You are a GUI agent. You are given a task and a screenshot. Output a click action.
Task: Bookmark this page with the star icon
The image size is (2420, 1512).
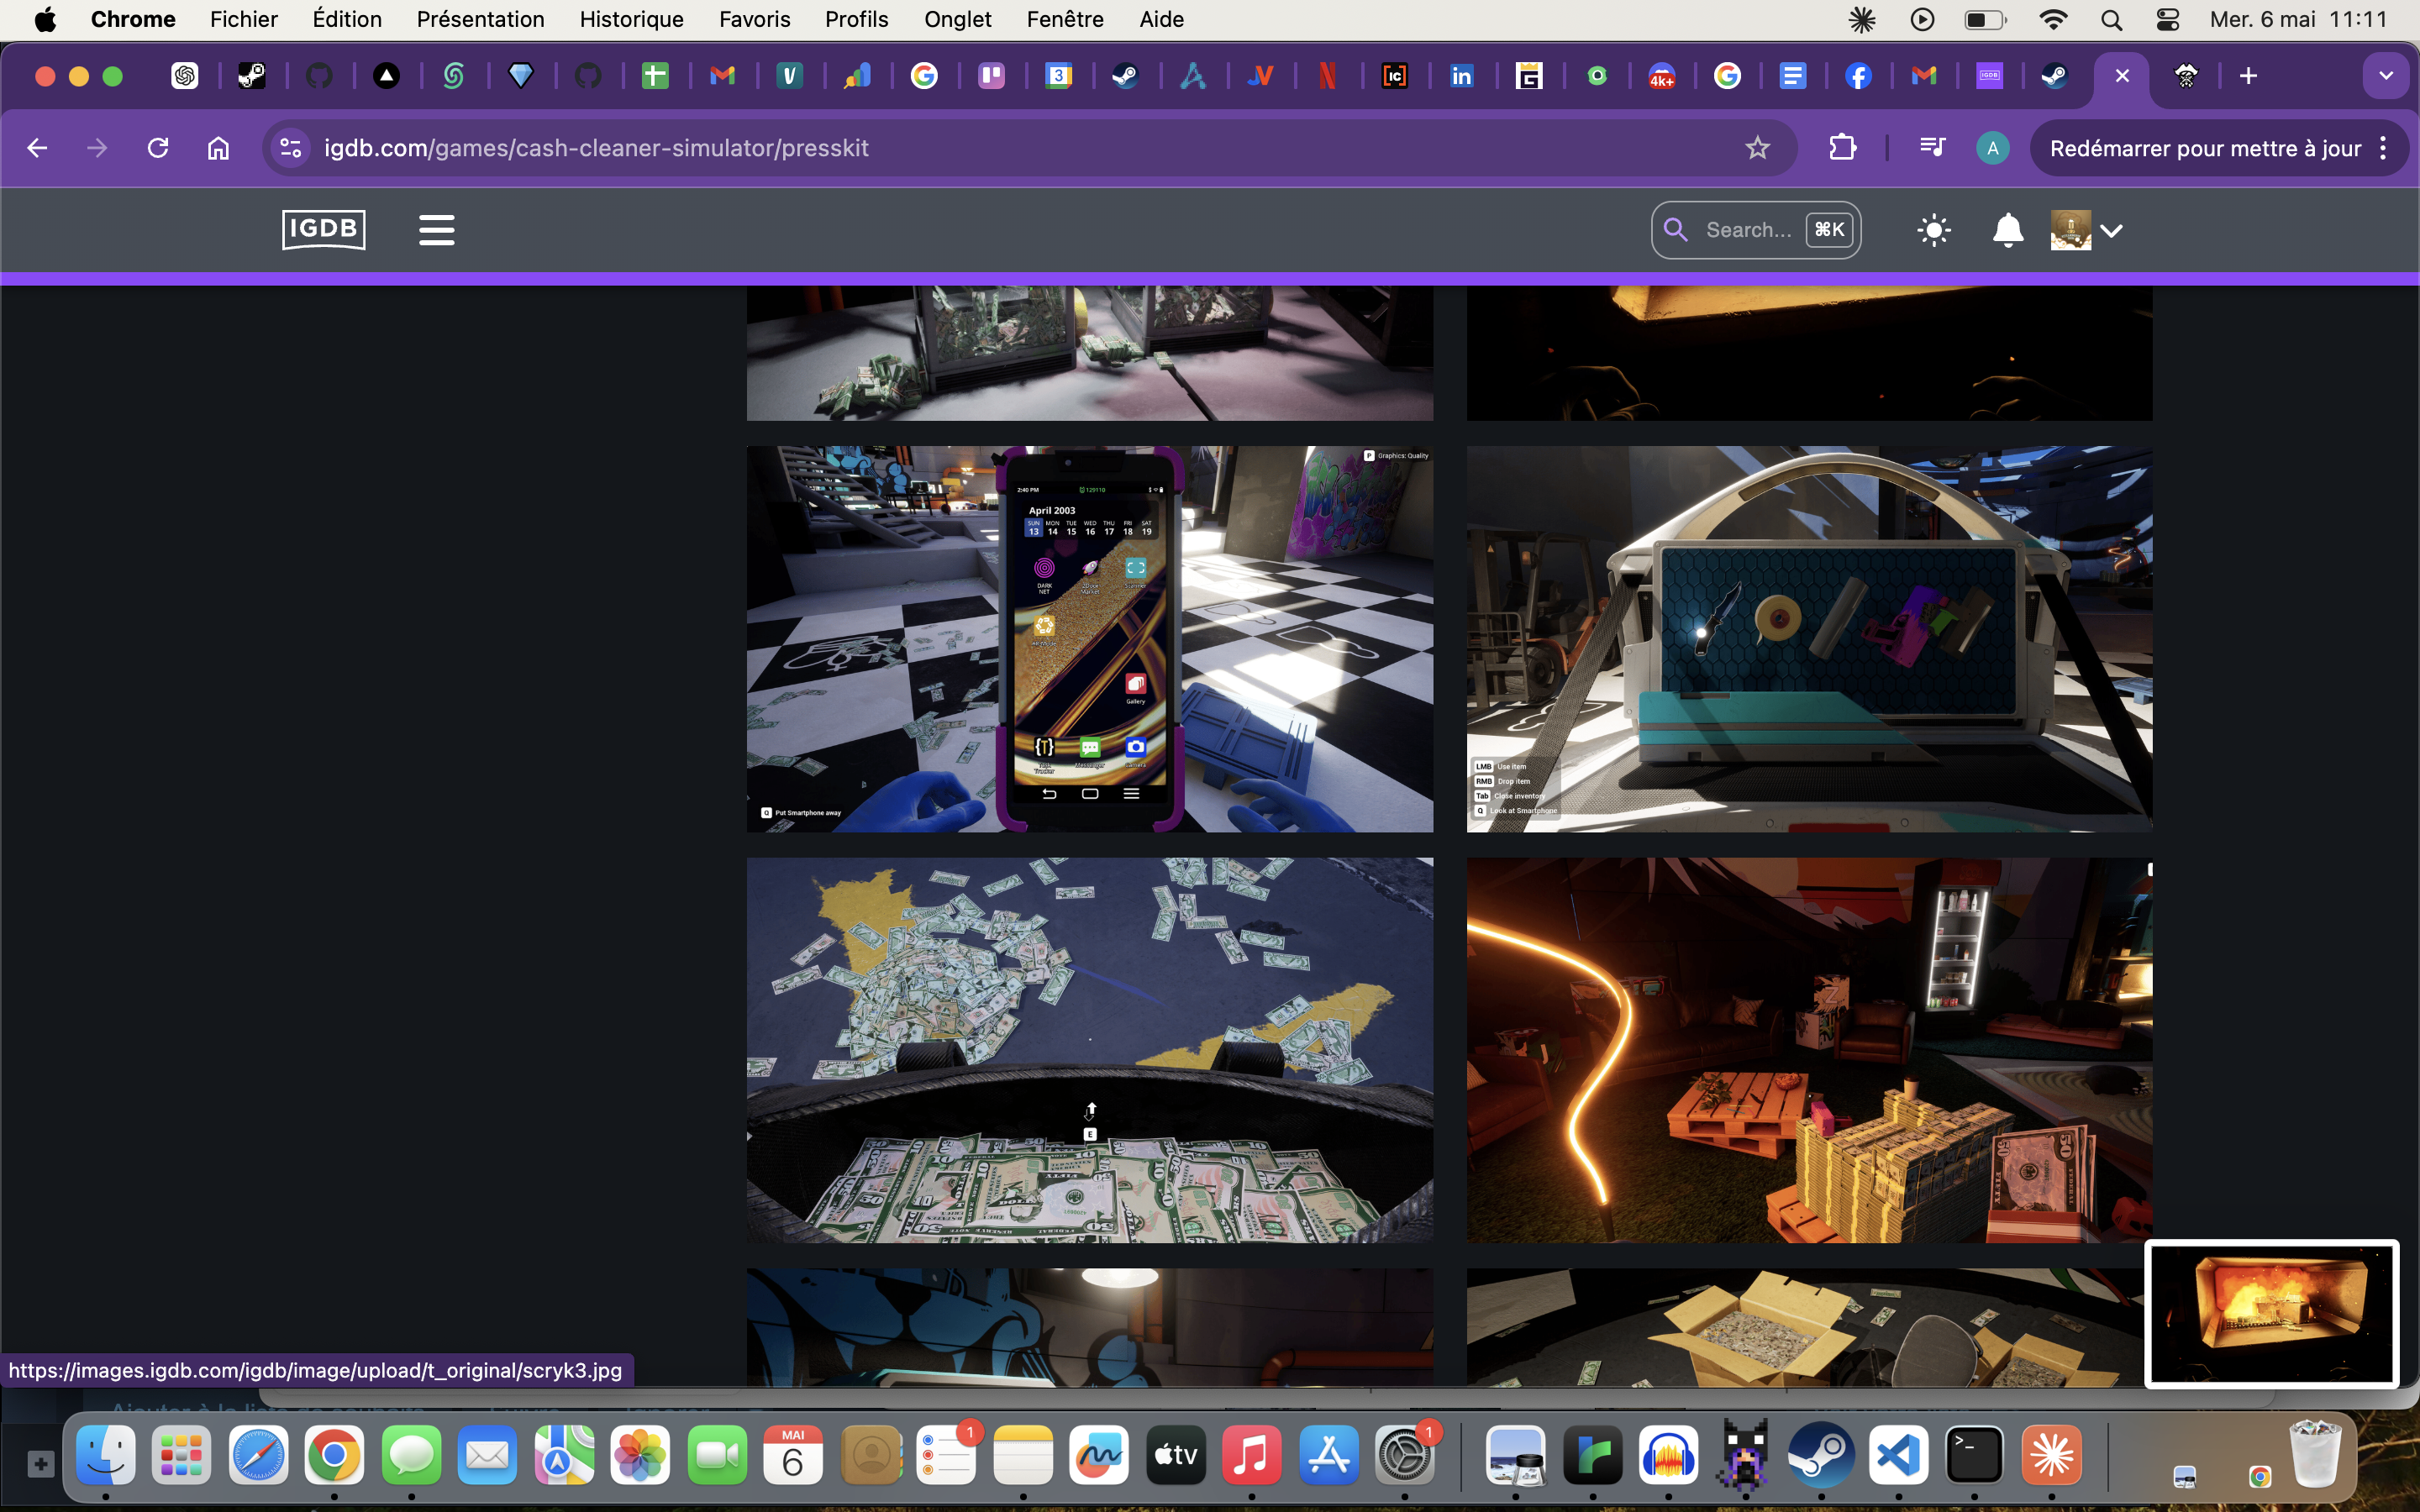1757,148
